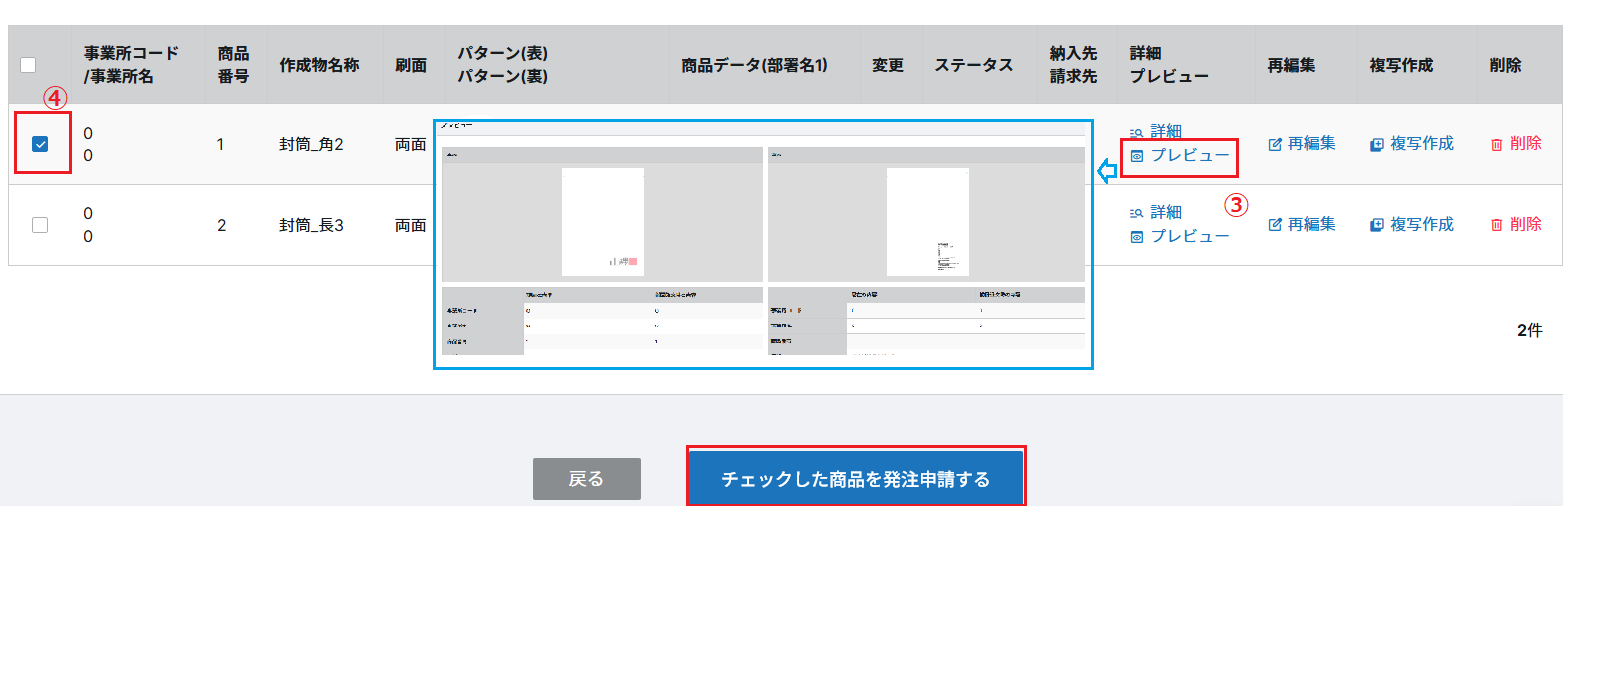Click the 作成物名称 column header
This screenshot has height=675, width=1623.
pos(319,65)
